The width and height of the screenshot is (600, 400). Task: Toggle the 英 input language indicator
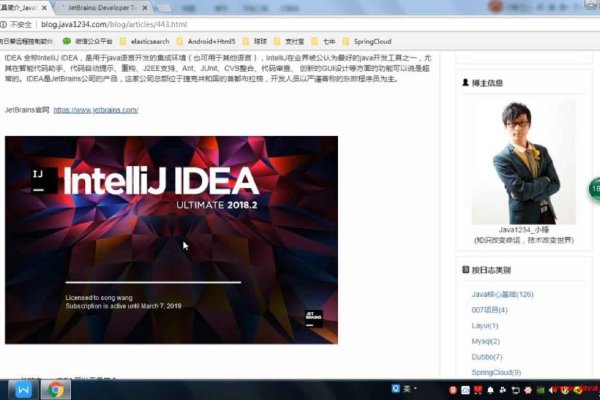tap(407, 389)
